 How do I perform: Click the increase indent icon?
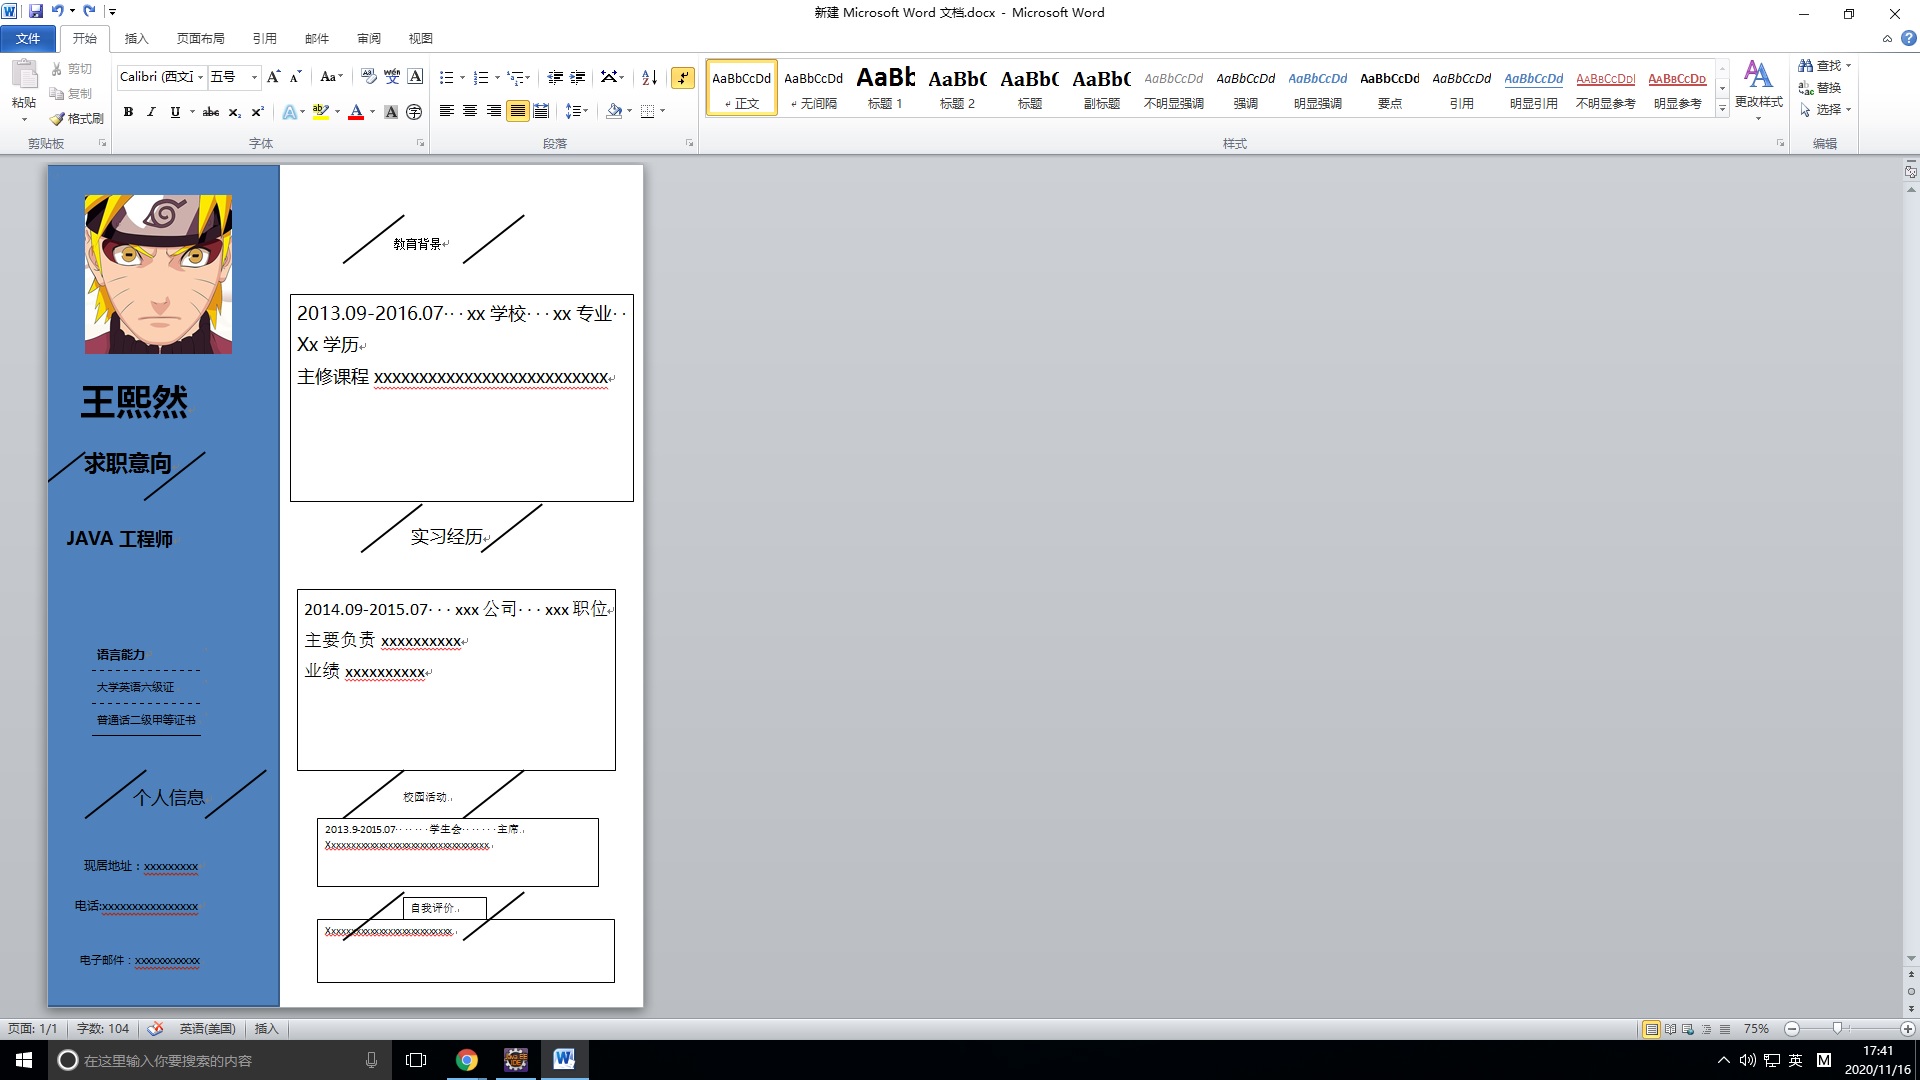pos(577,77)
